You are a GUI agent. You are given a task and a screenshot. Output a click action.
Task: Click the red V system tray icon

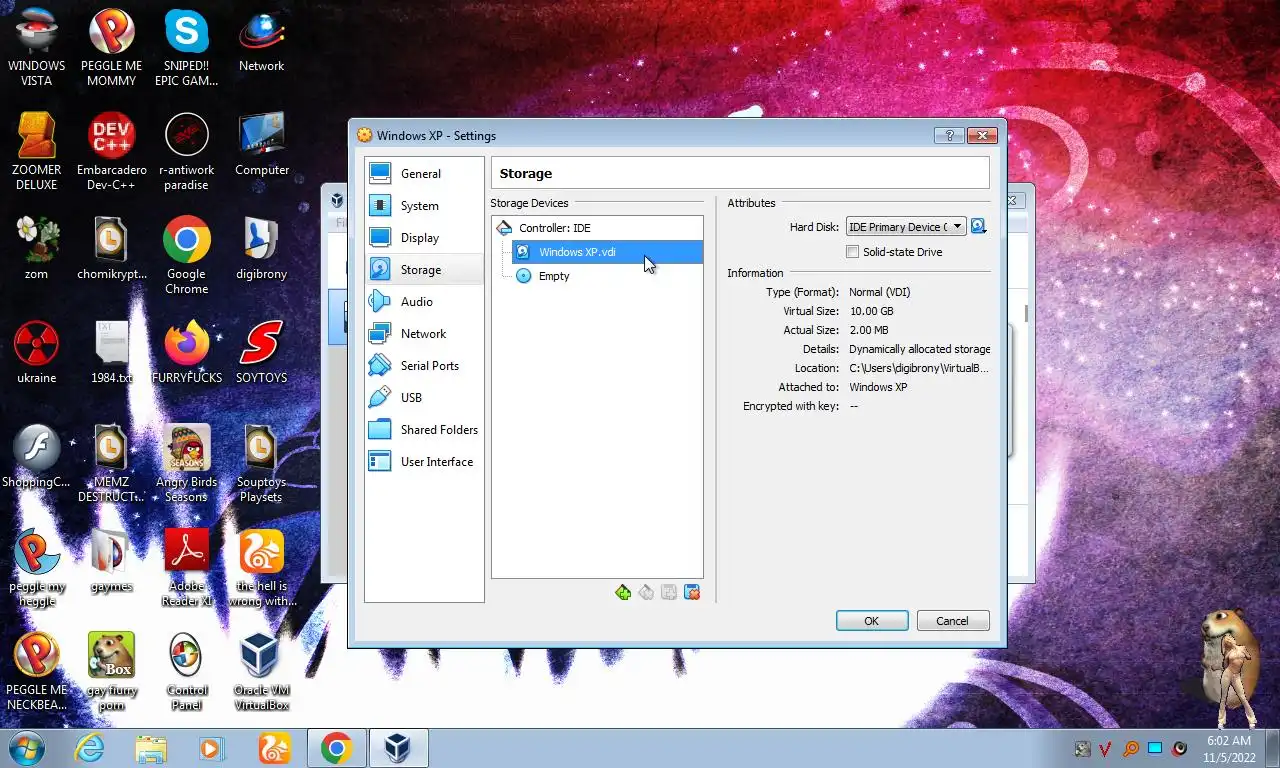tap(1106, 748)
